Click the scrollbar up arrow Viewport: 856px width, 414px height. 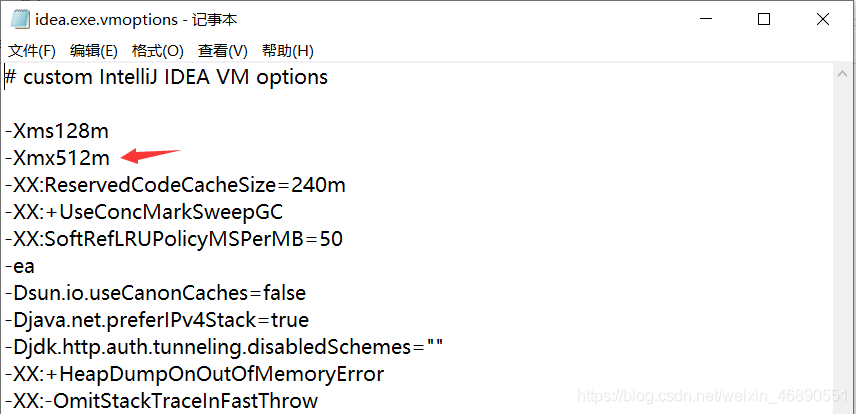(x=843, y=74)
